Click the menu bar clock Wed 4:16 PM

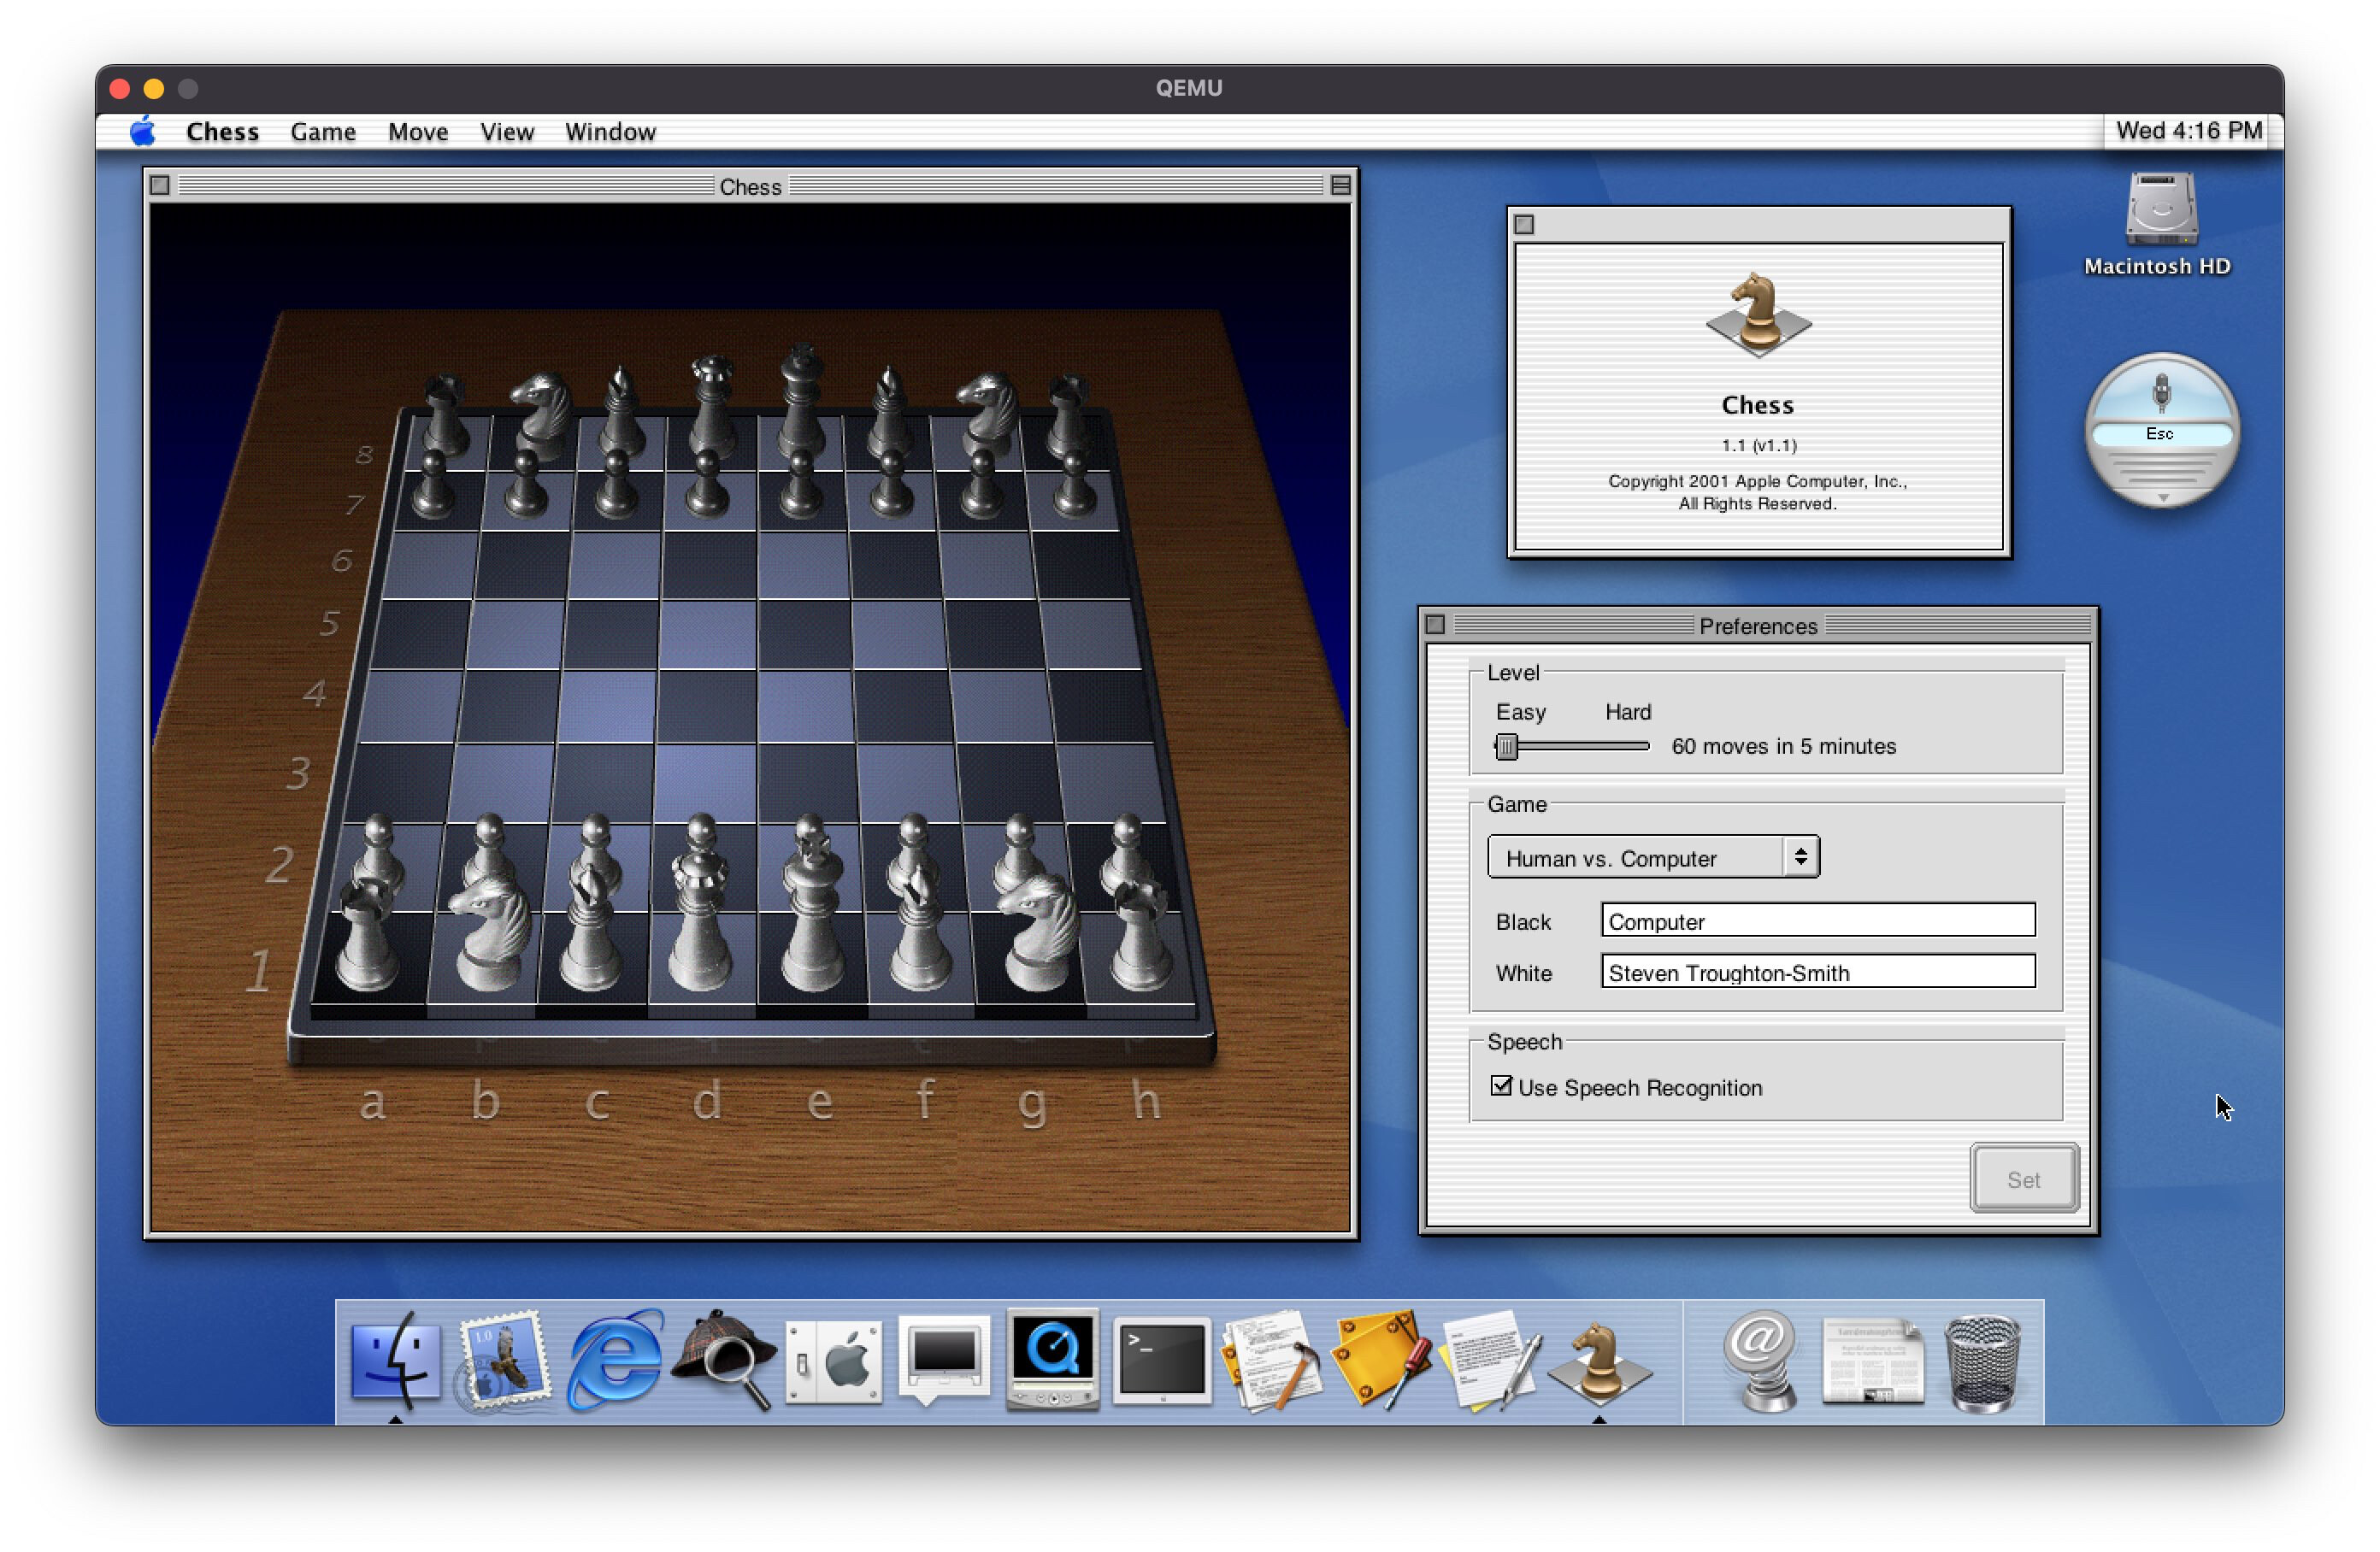(2188, 131)
